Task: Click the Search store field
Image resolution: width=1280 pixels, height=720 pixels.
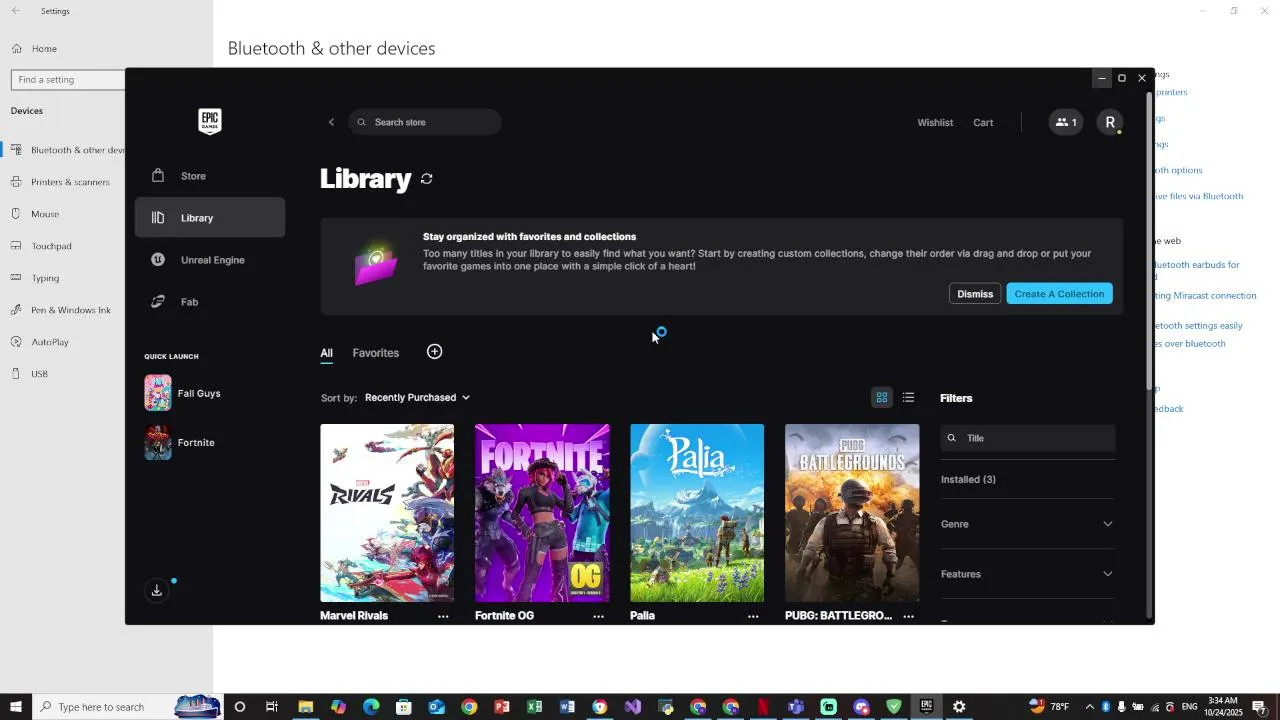Action: coord(425,122)
